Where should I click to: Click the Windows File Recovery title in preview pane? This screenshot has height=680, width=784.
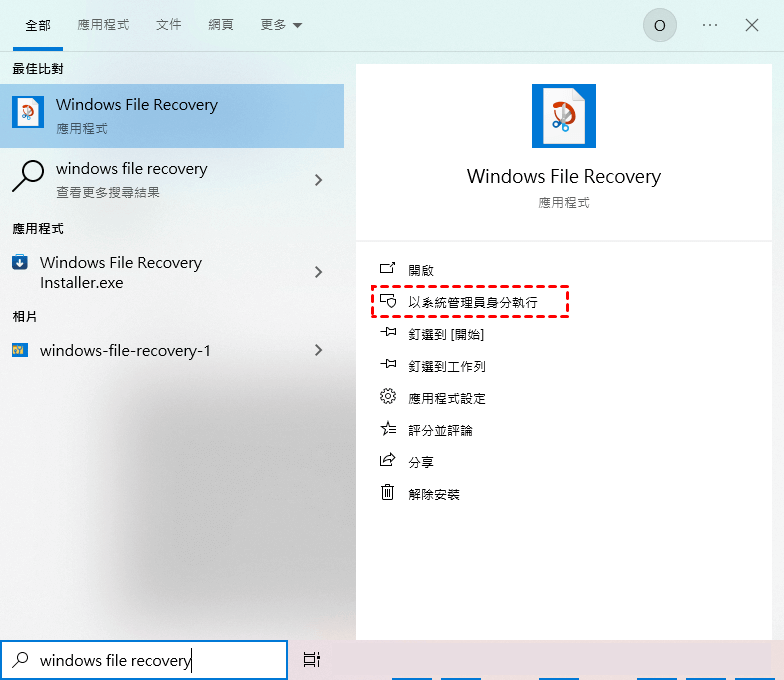[x=564, y=176]
